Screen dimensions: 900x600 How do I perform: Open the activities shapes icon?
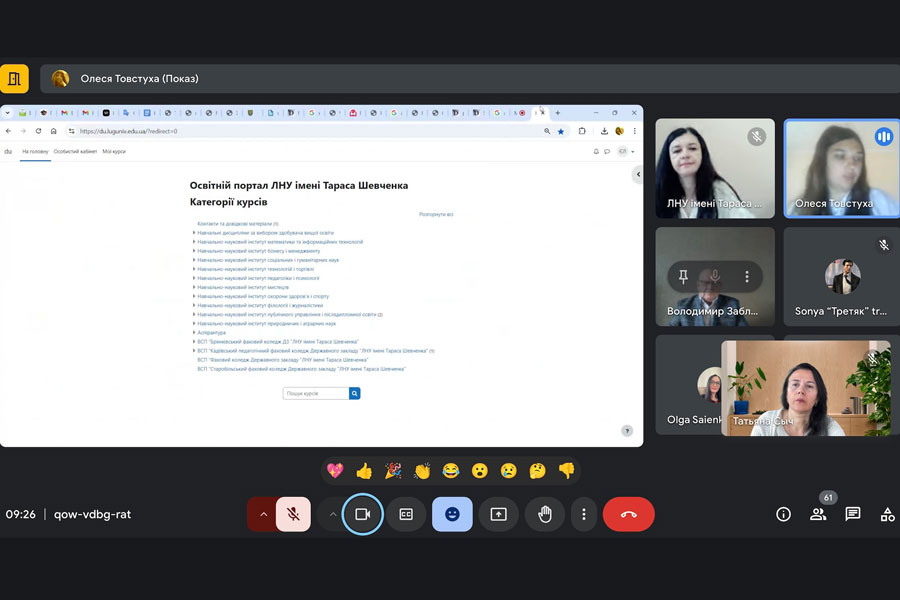click(887, 514)
